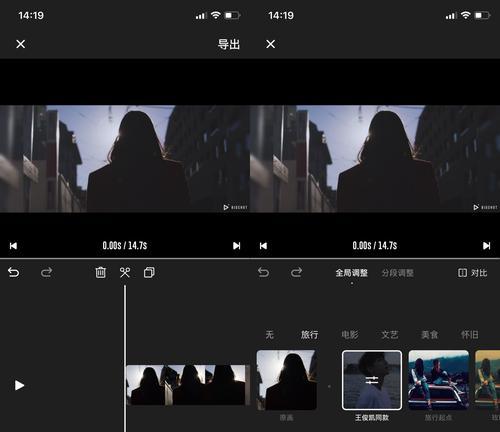Redo in the filter panel

pos(296,272)
